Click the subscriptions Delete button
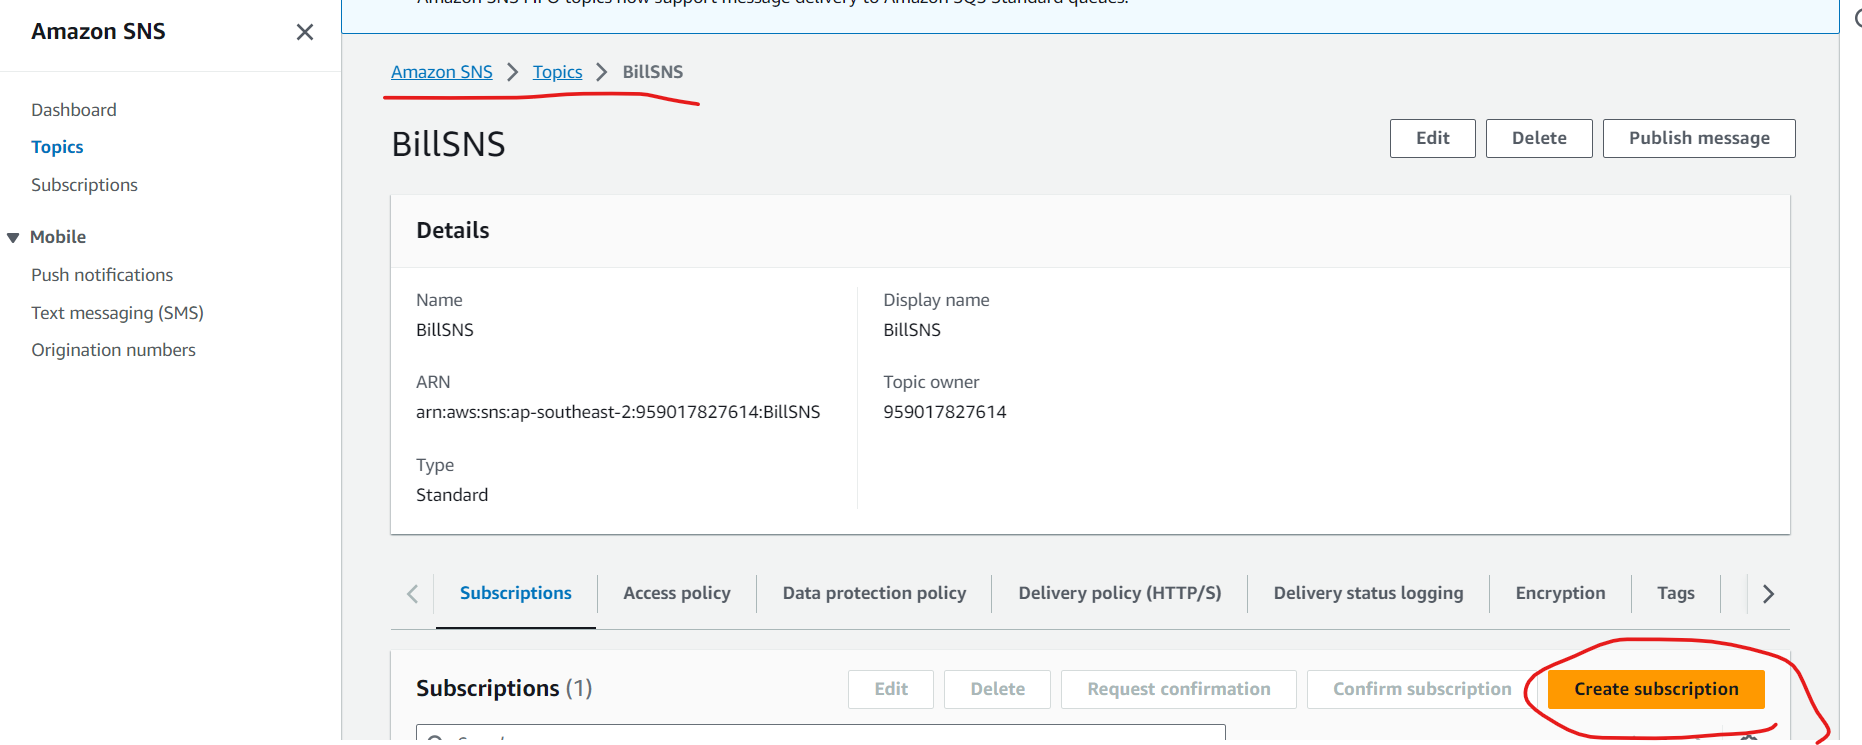Viewport: 1862px width, 745px height. tap(997, 689)
